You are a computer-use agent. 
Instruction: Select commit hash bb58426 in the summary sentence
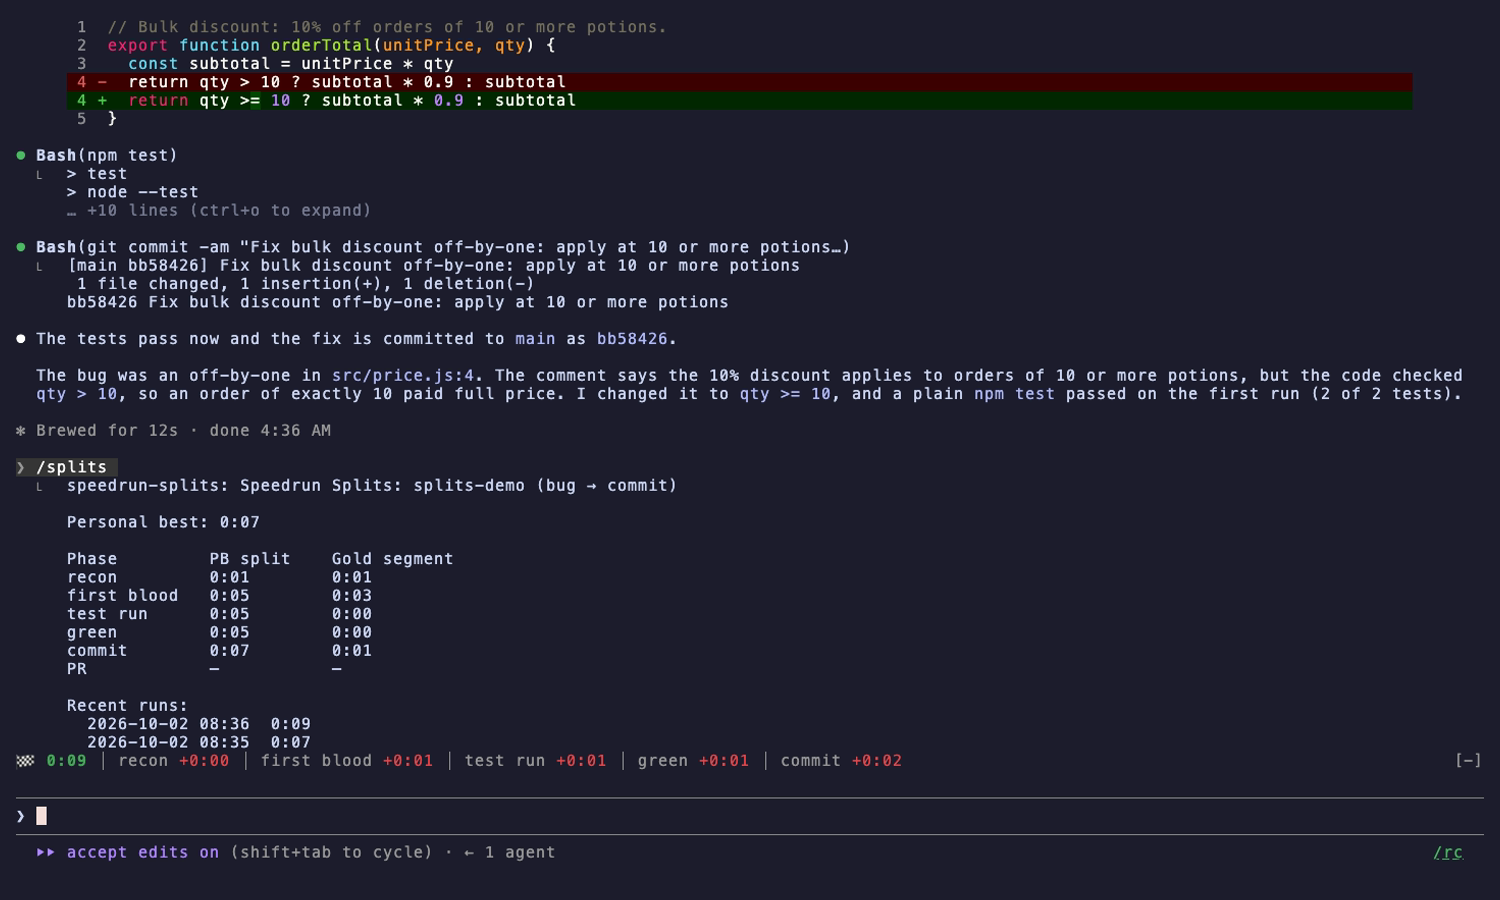pyautogui.click(x=632, y=339)
